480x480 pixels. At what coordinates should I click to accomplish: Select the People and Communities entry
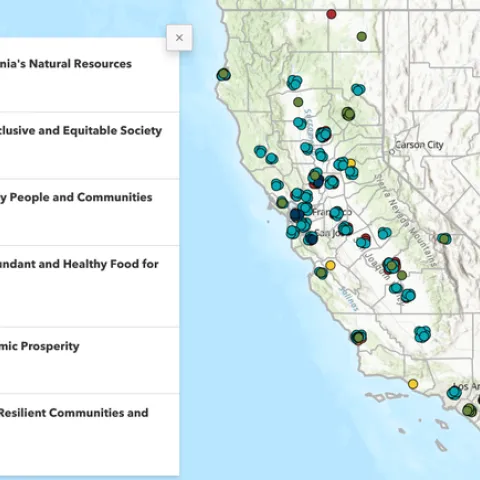point(89,212)
